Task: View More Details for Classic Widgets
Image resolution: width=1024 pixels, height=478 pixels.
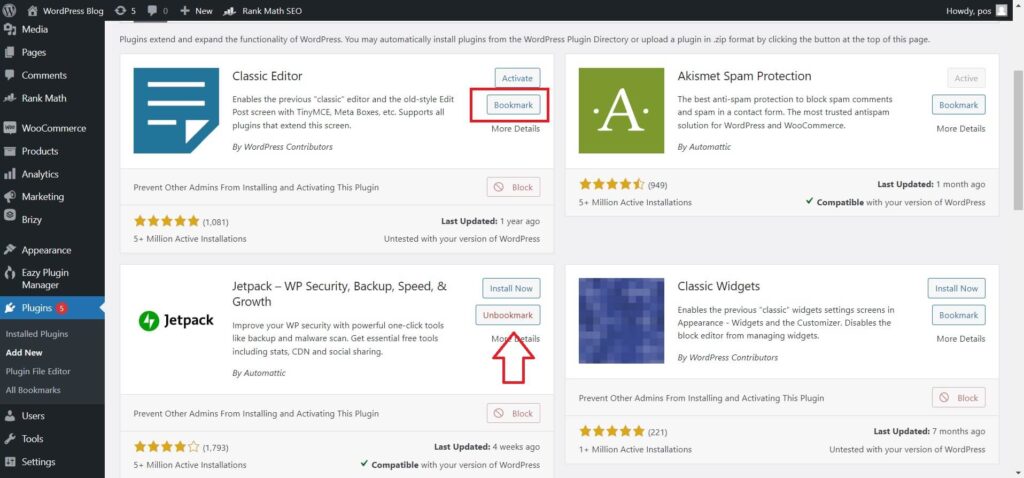Action: (961, 339)
